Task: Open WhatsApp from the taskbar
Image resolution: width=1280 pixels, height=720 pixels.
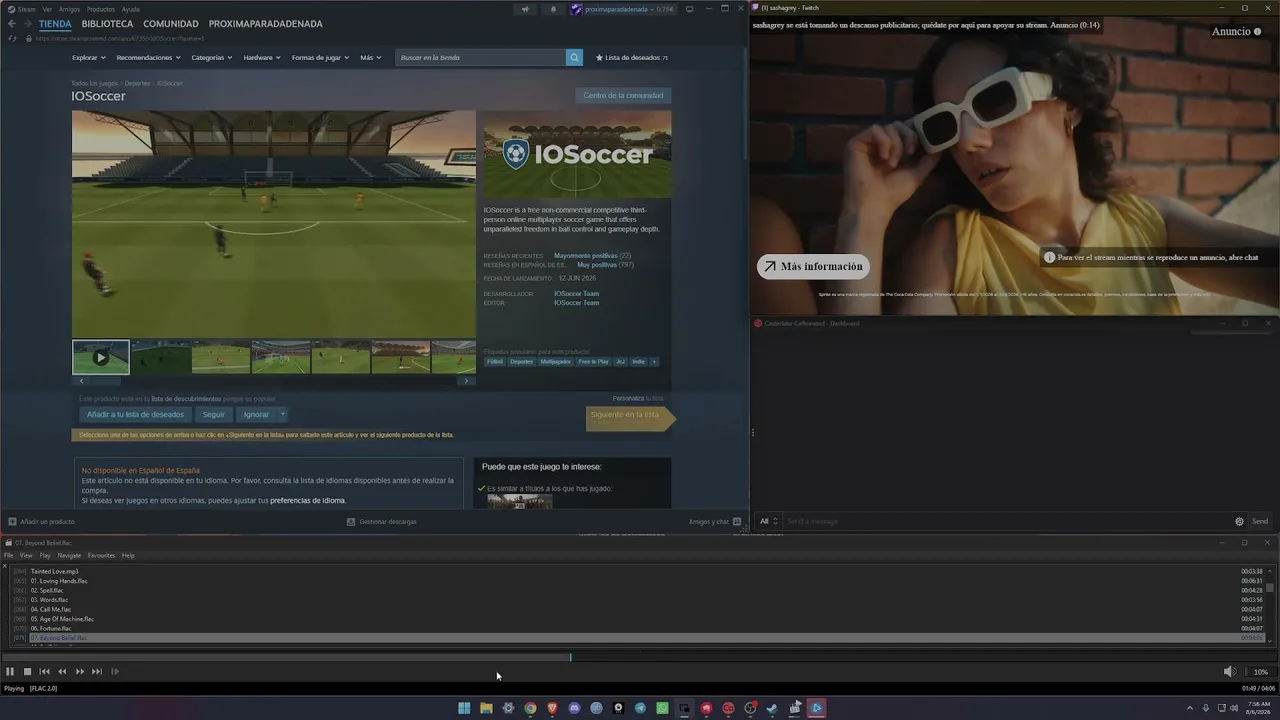Action: coord(662,708)
